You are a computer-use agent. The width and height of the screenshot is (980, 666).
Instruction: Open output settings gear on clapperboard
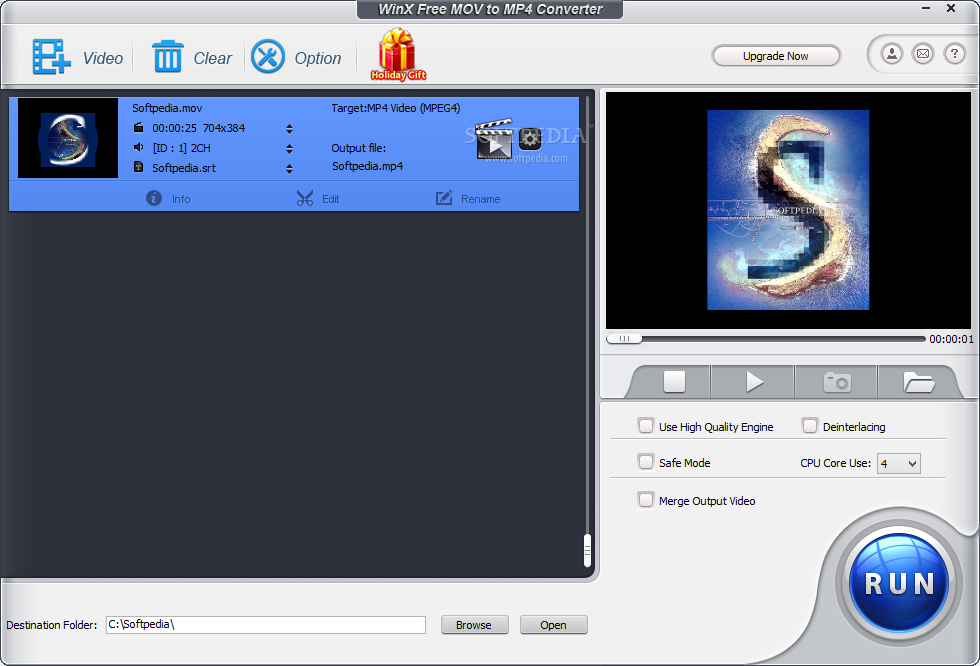tap(530, 138)
